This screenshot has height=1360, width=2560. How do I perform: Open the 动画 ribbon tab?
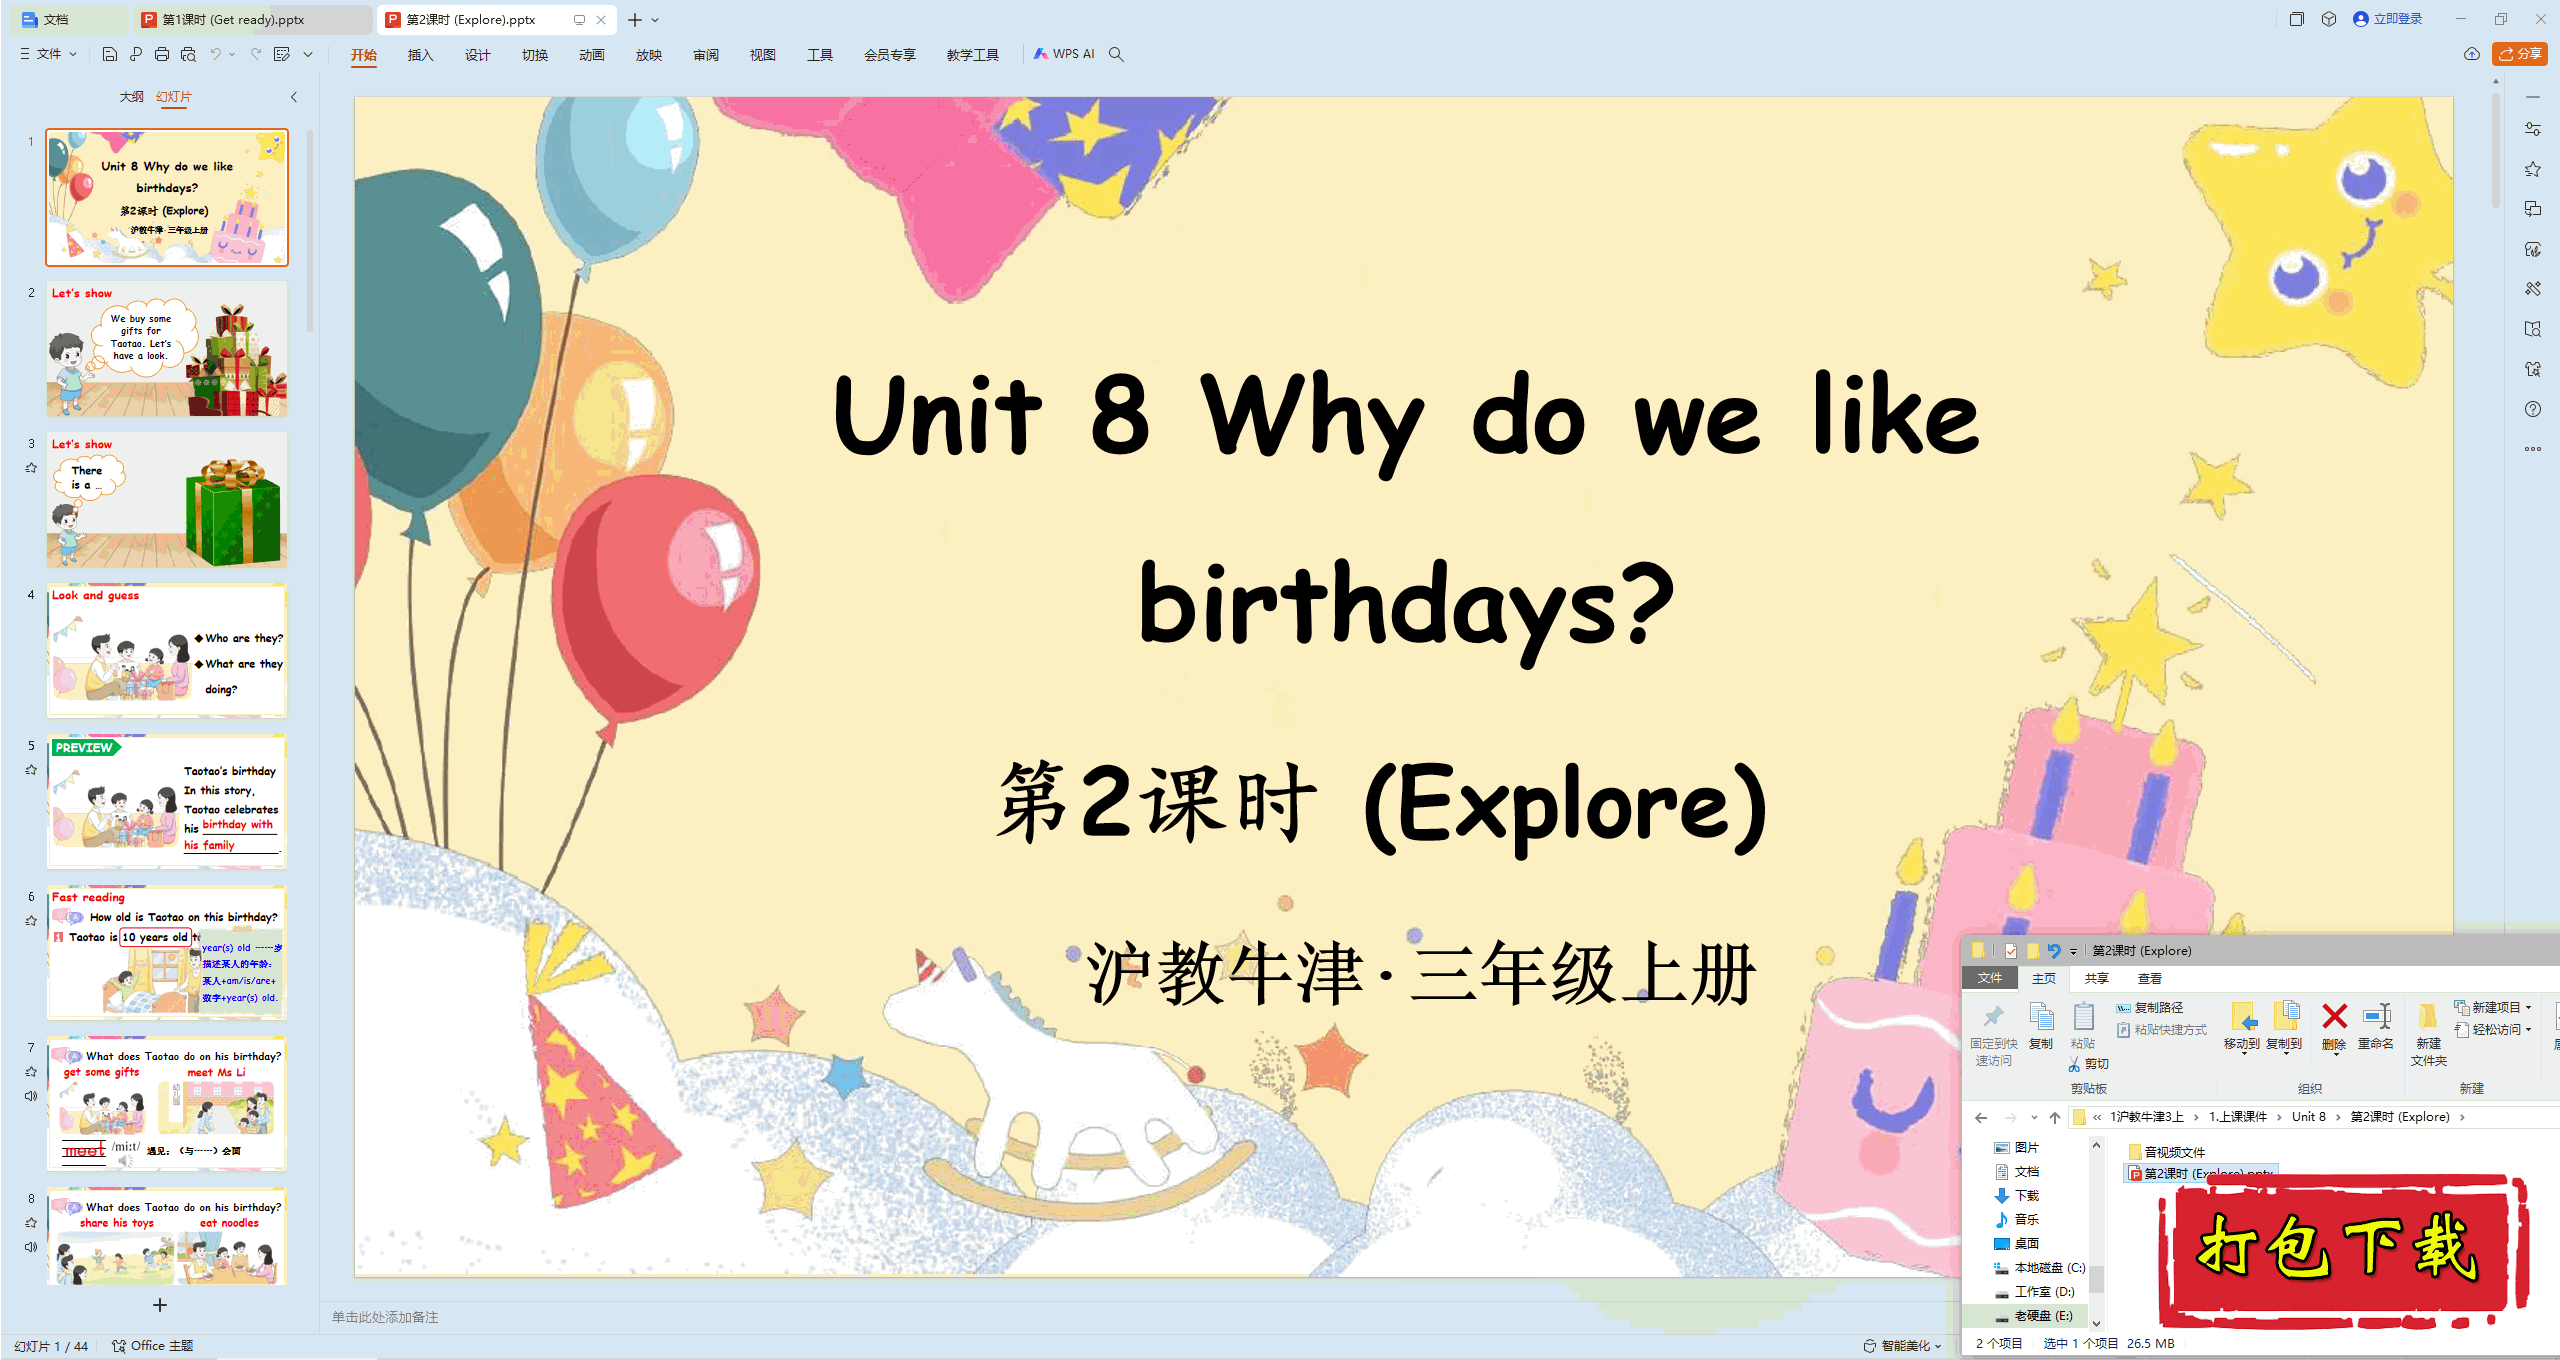pyautogui.click(x=591, y=55)
